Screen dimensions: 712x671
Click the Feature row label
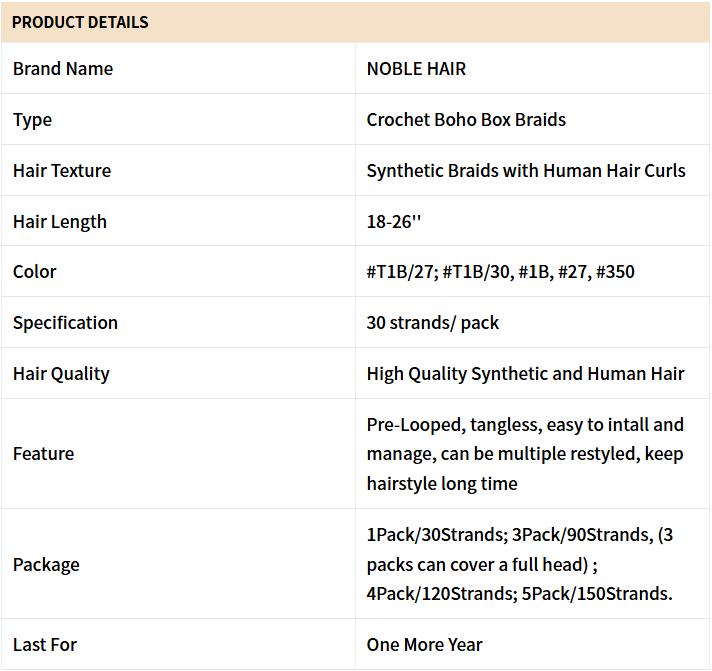[43, 454]
